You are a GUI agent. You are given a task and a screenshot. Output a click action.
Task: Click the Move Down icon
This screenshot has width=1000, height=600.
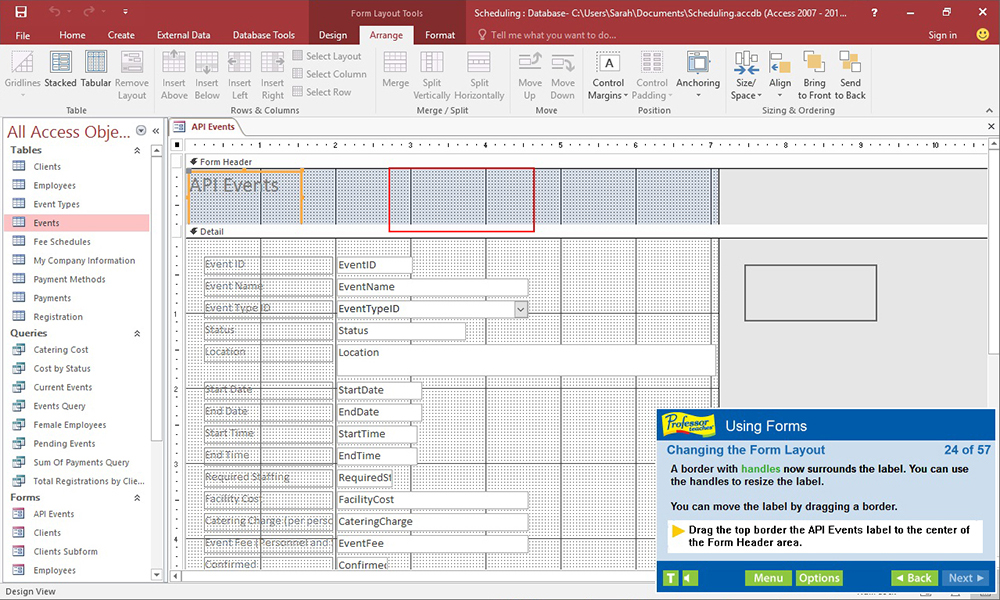[562, 62]
